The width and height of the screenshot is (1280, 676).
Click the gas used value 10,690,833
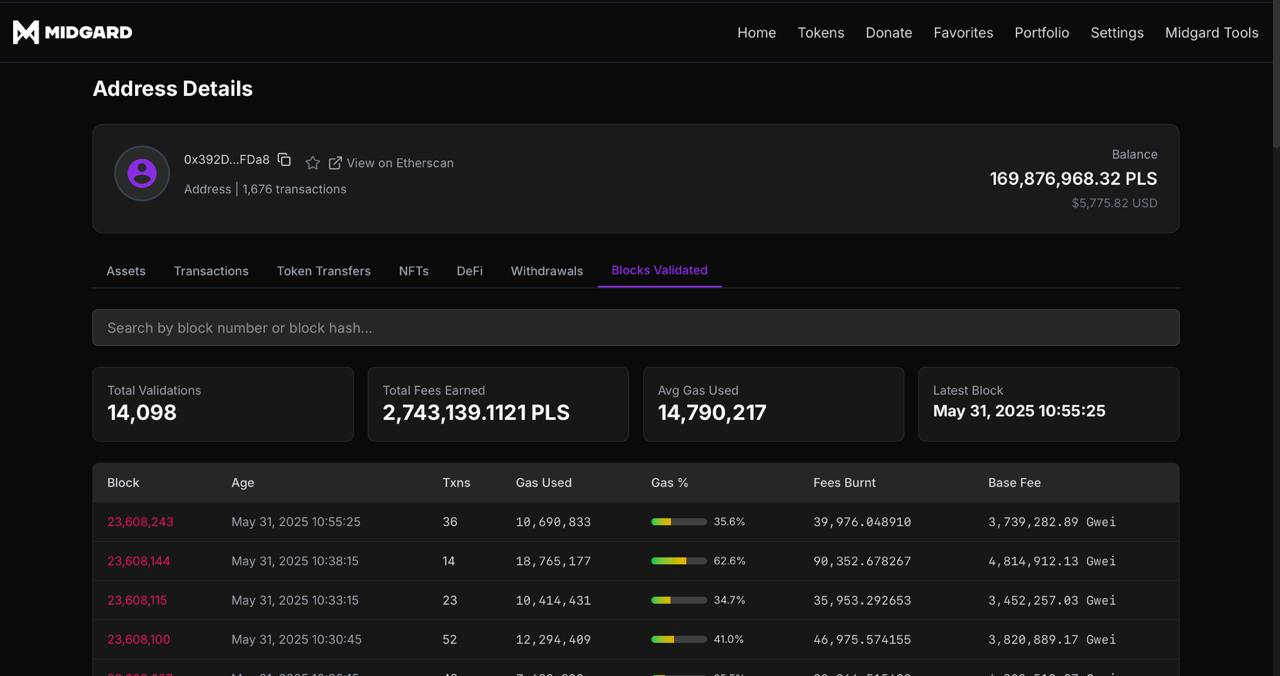[x=553, y=522]
